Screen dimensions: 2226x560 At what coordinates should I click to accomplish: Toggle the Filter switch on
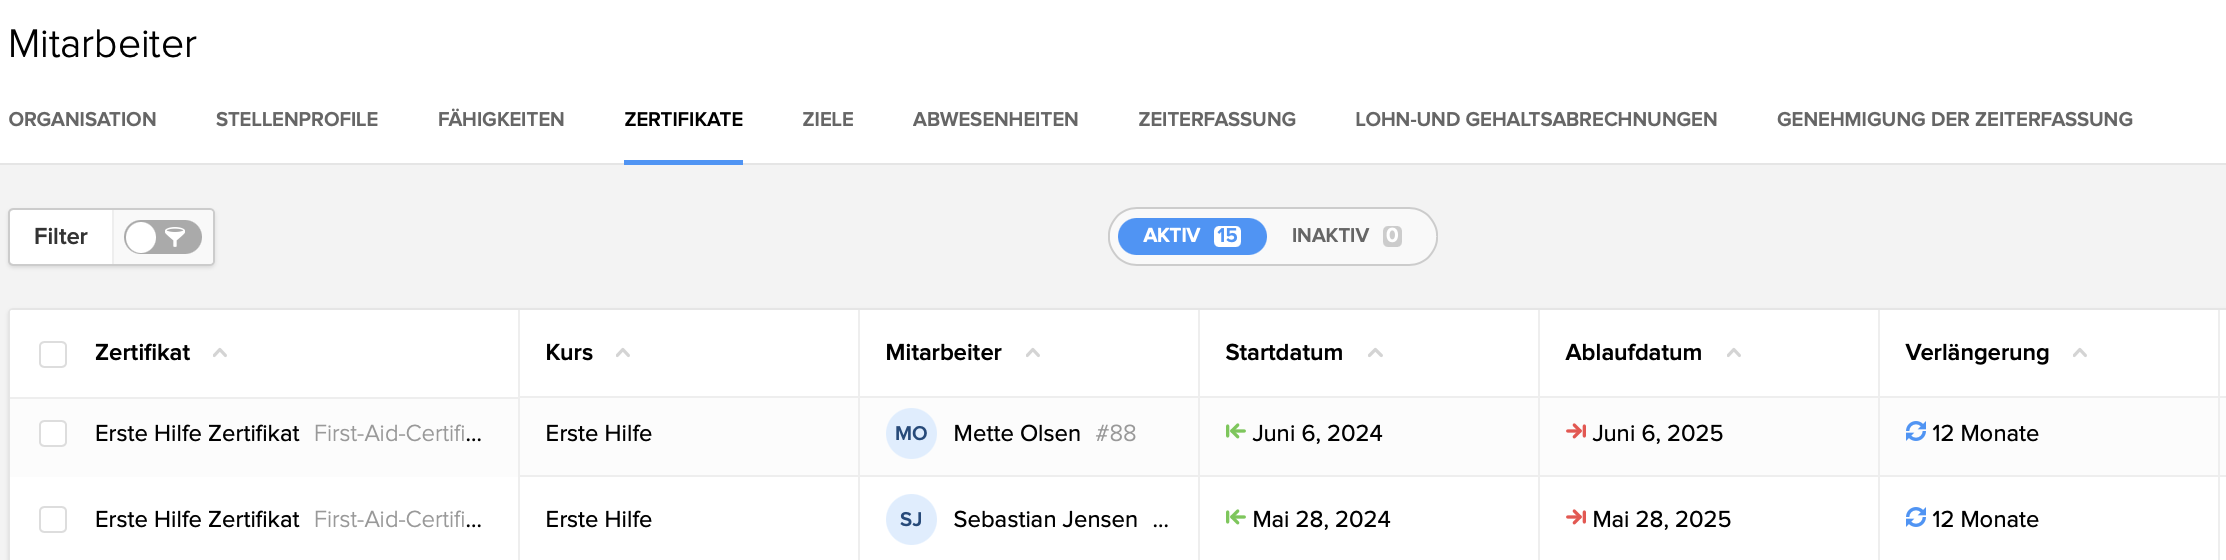click(x=162, y=237)
